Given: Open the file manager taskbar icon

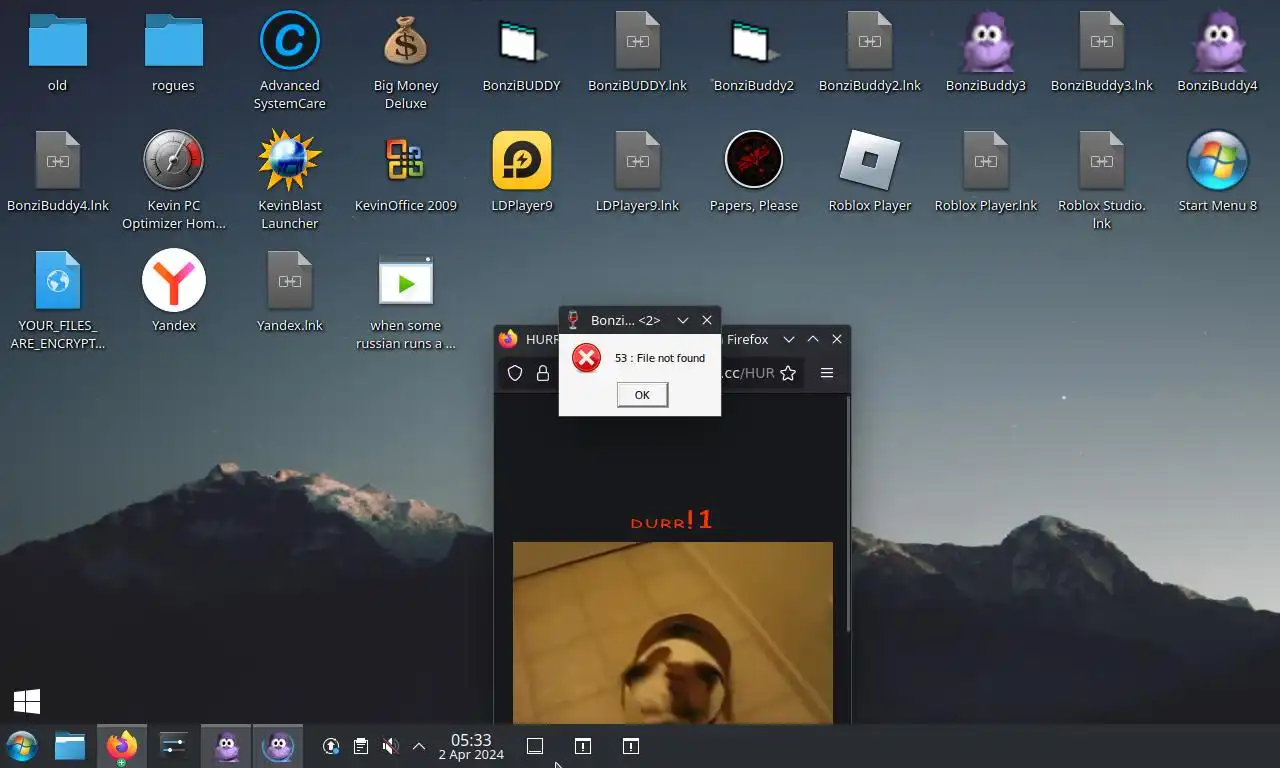Looking at the screenshot, I should (70, 746).
